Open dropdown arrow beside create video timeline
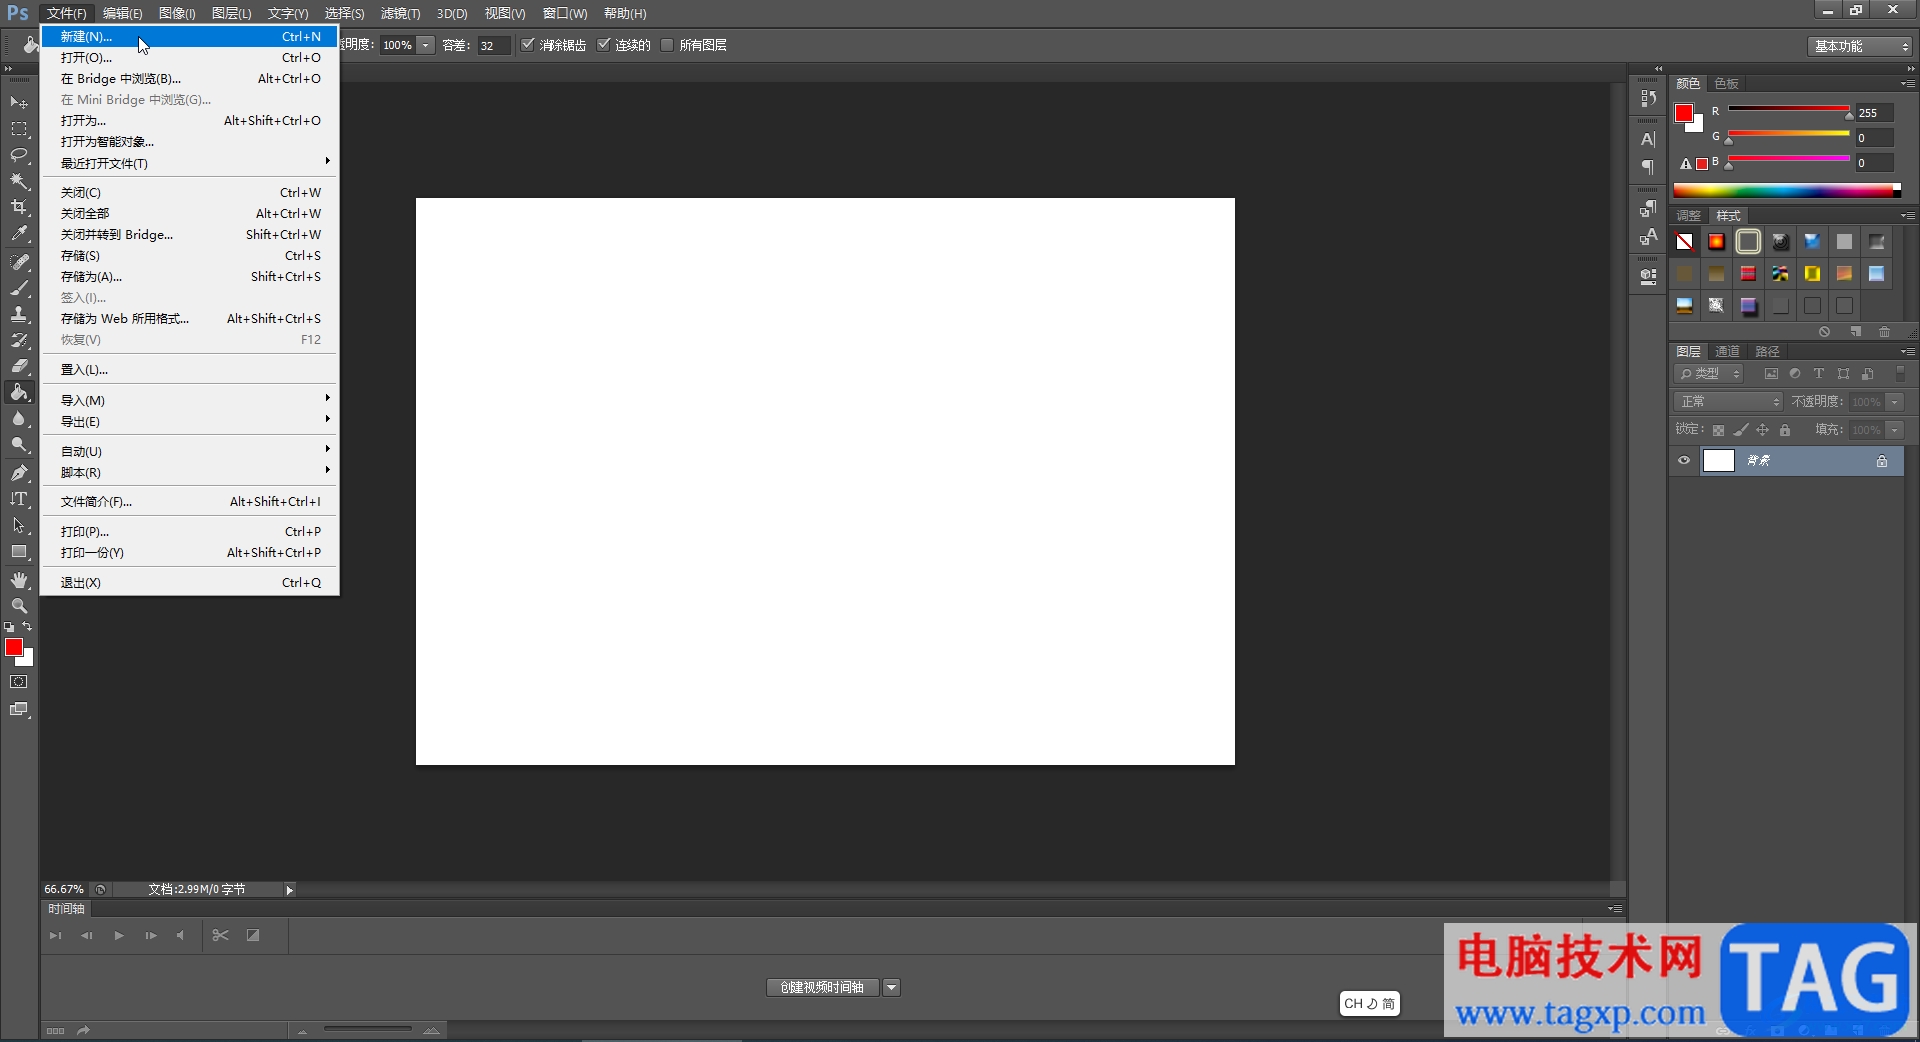The image size is (1920, 1042). [x=892, y=987]
